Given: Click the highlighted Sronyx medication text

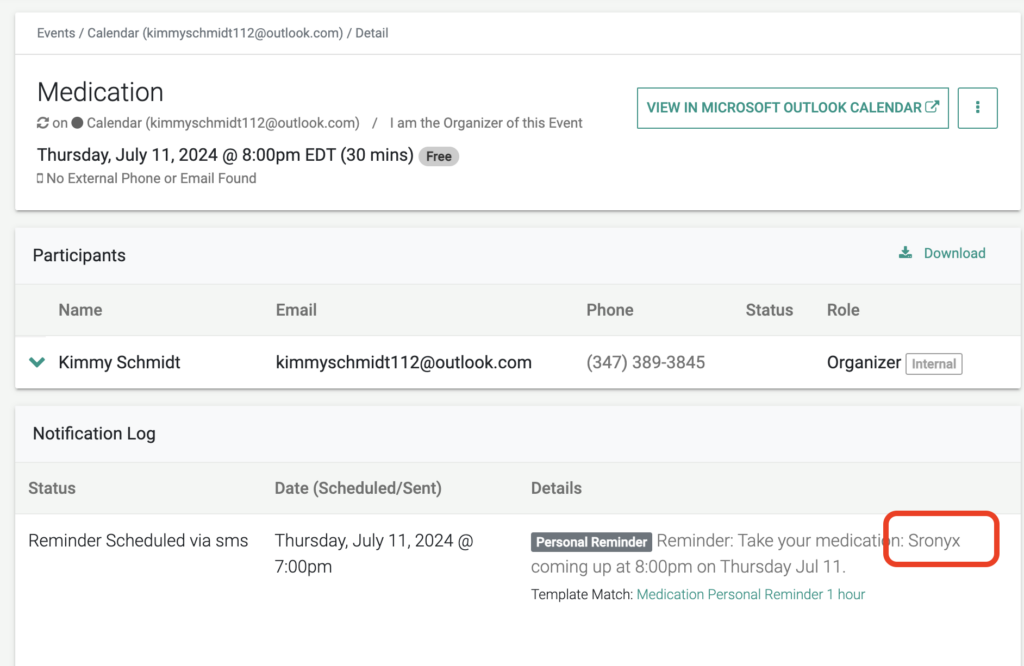Looking at the screenshot, I should point(934,541).
